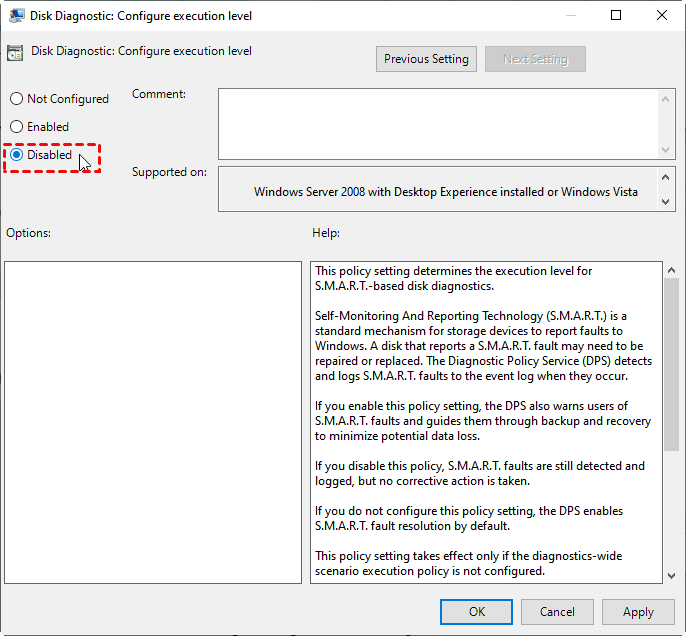Viewport: 686px width, 636px height.
Task: Click the Help pane scrollbar thumb
Action: [x=671, y=364]
